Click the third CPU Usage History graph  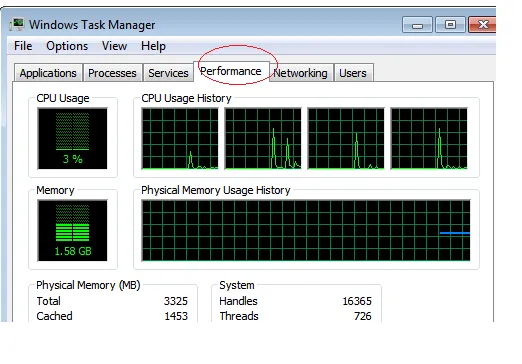pyautogui.click(x=346, y=138)
